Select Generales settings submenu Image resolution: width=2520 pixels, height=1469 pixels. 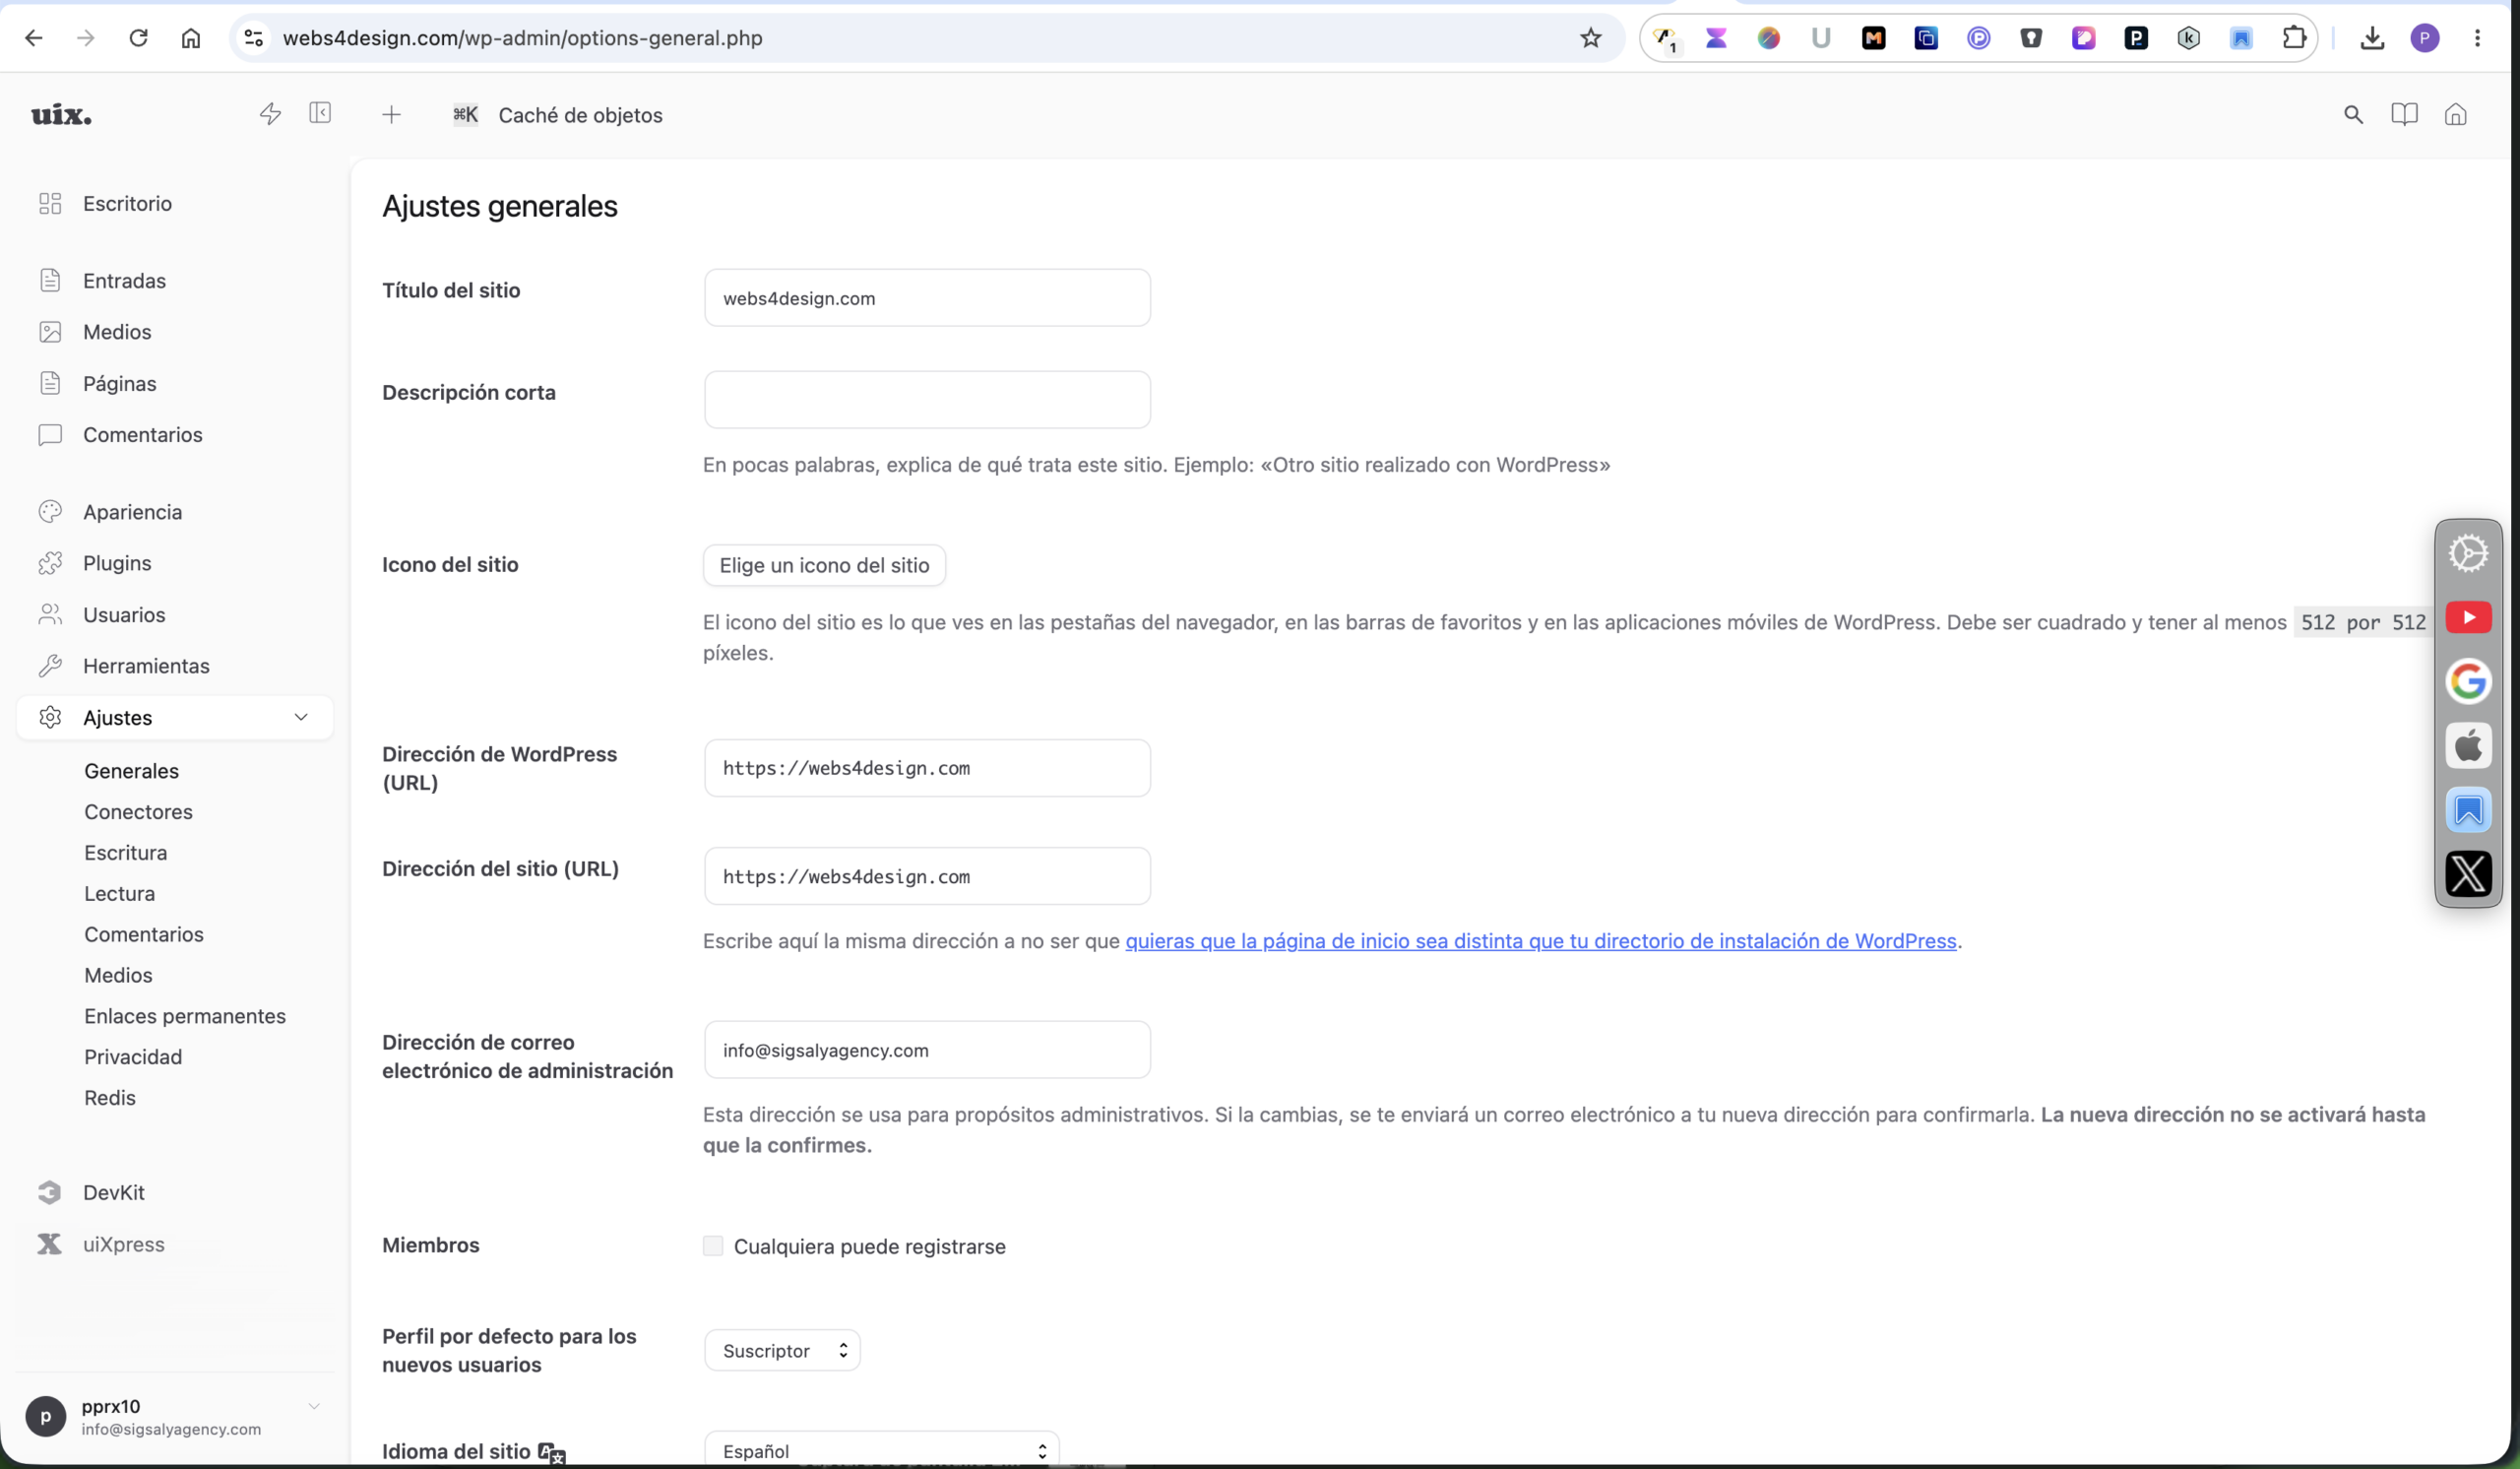coord(131,771)
